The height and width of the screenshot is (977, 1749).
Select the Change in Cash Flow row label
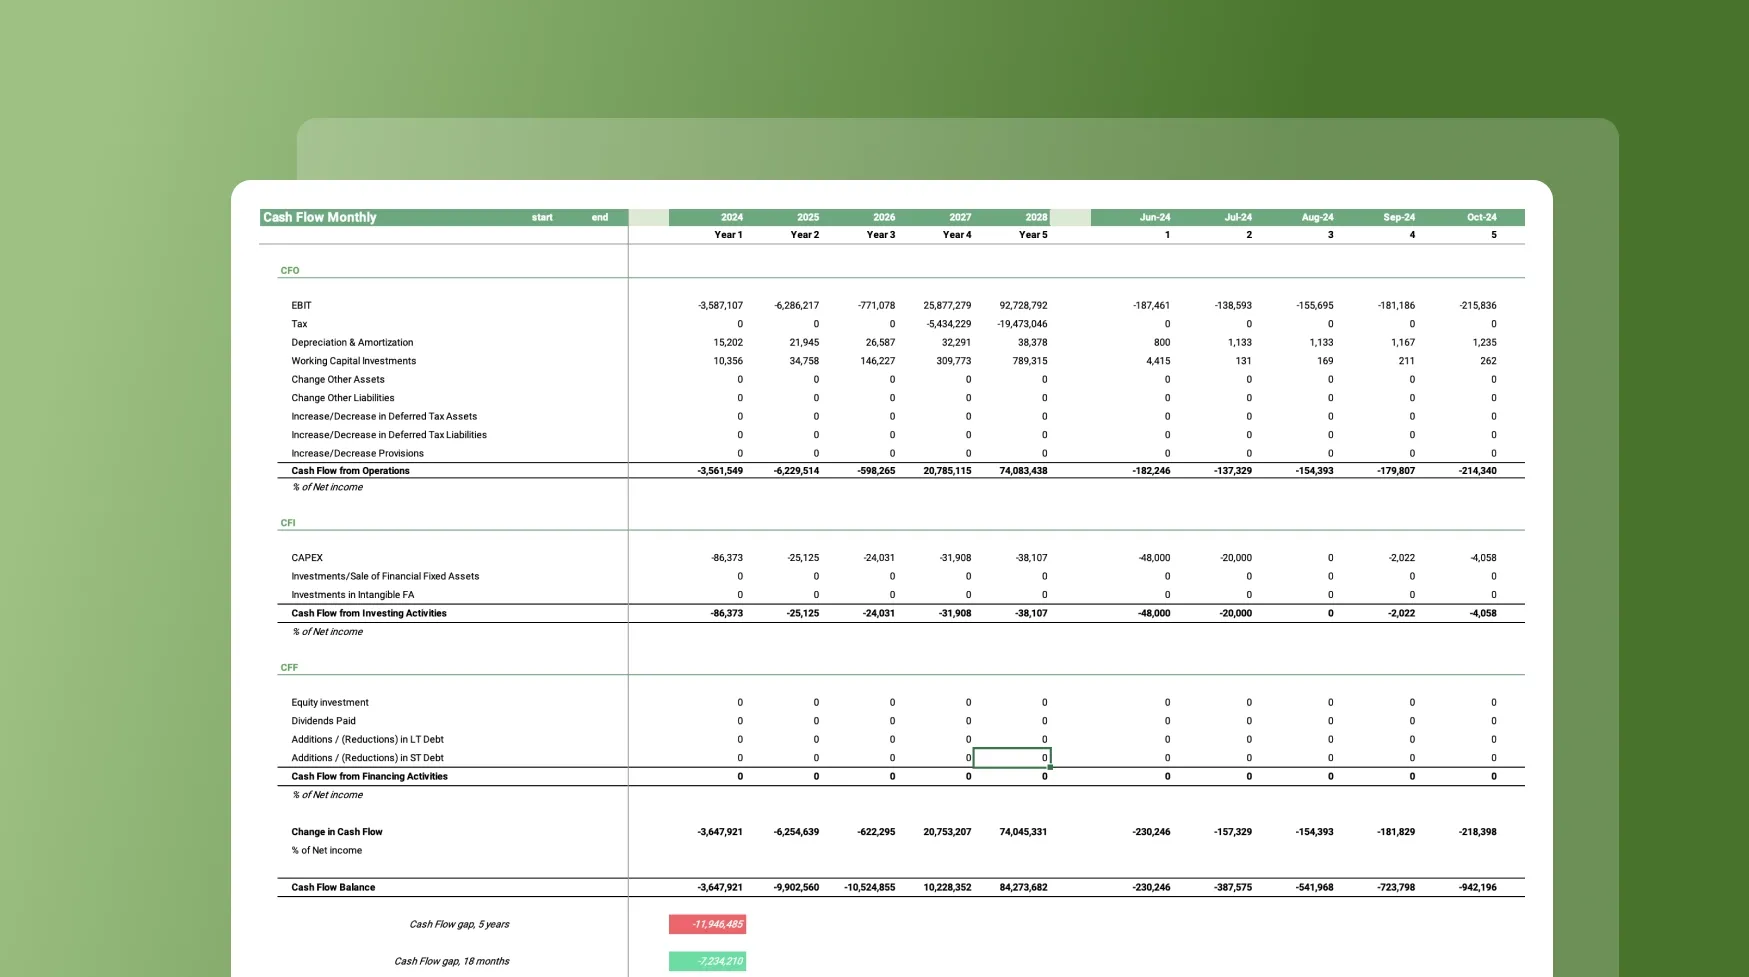point(336,832)
